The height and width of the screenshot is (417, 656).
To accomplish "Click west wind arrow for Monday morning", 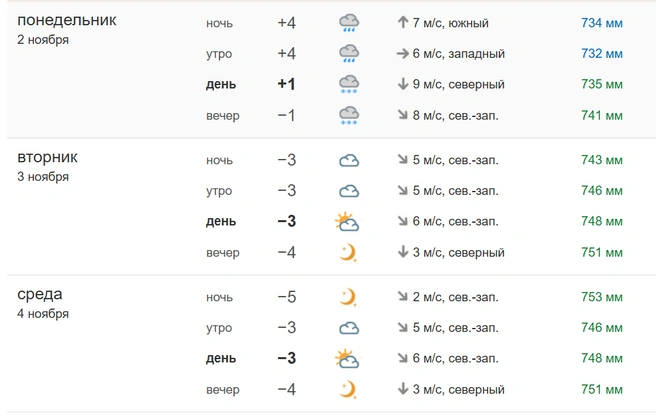I will tap(402, 54).
